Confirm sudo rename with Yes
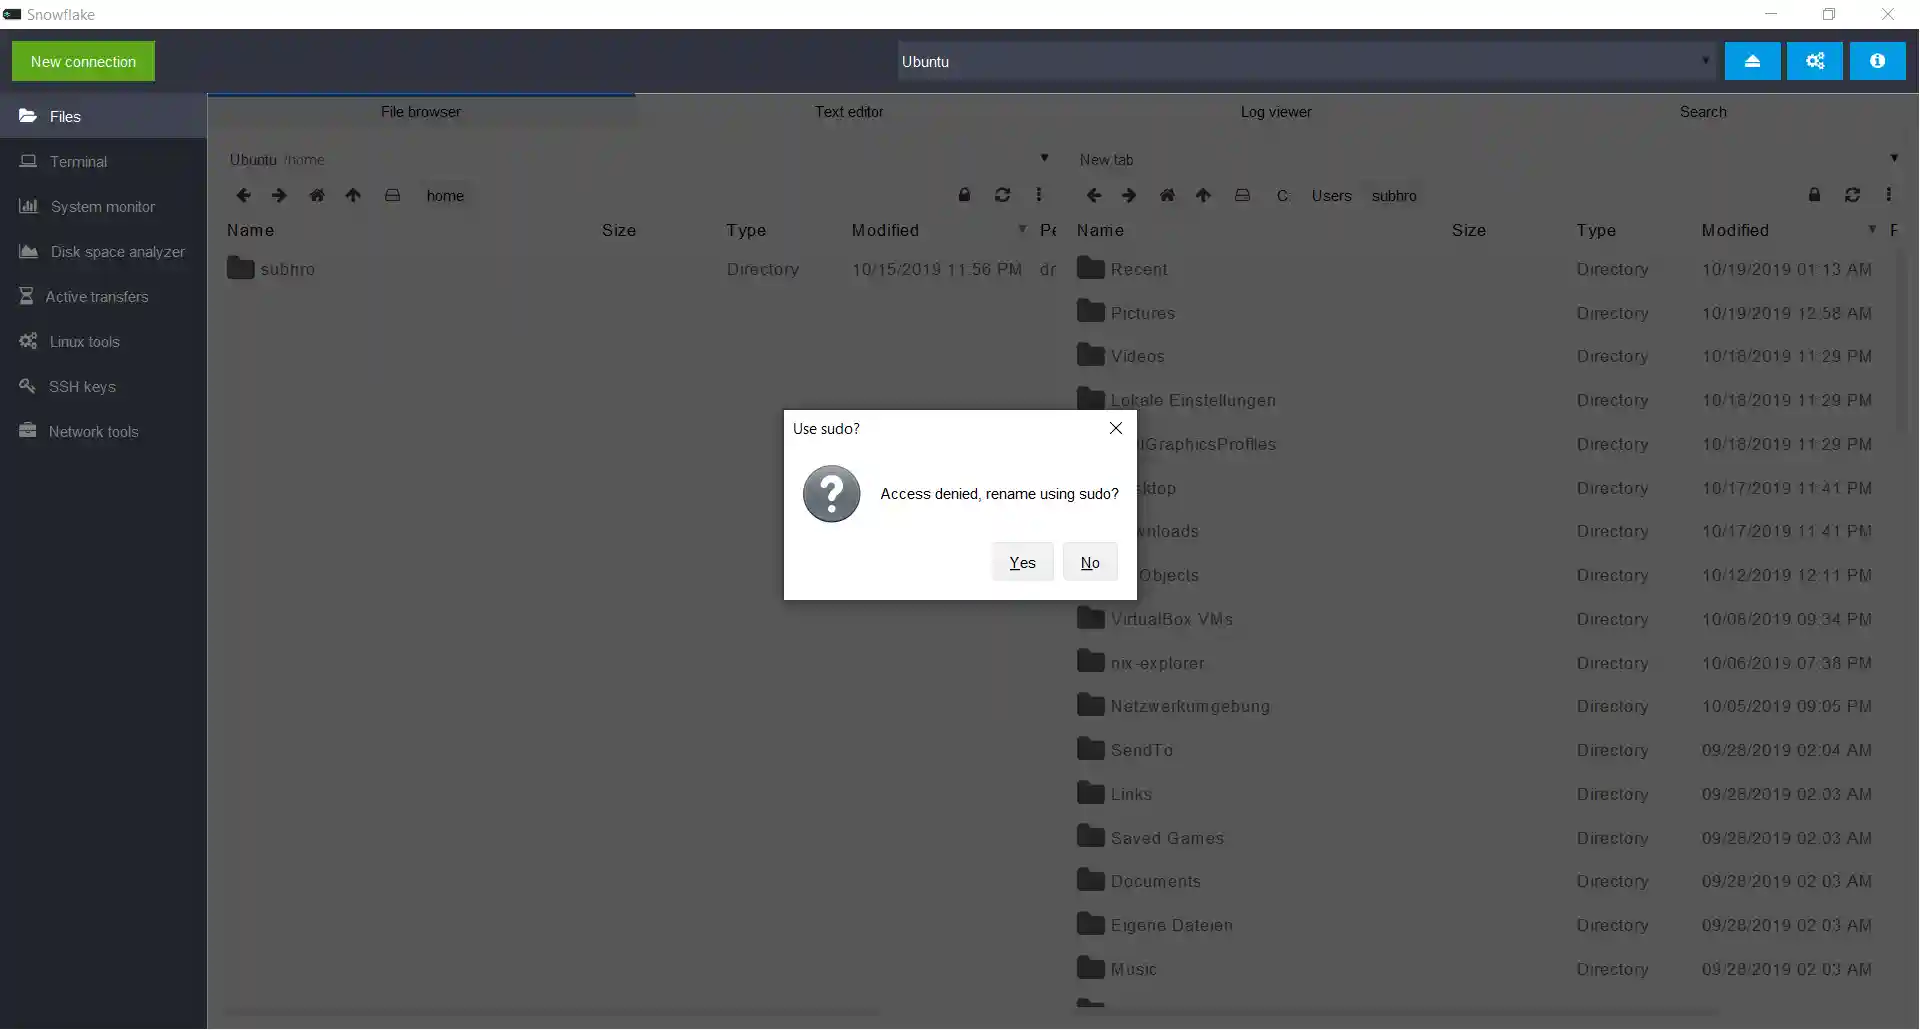 [x=1022, y=563]
